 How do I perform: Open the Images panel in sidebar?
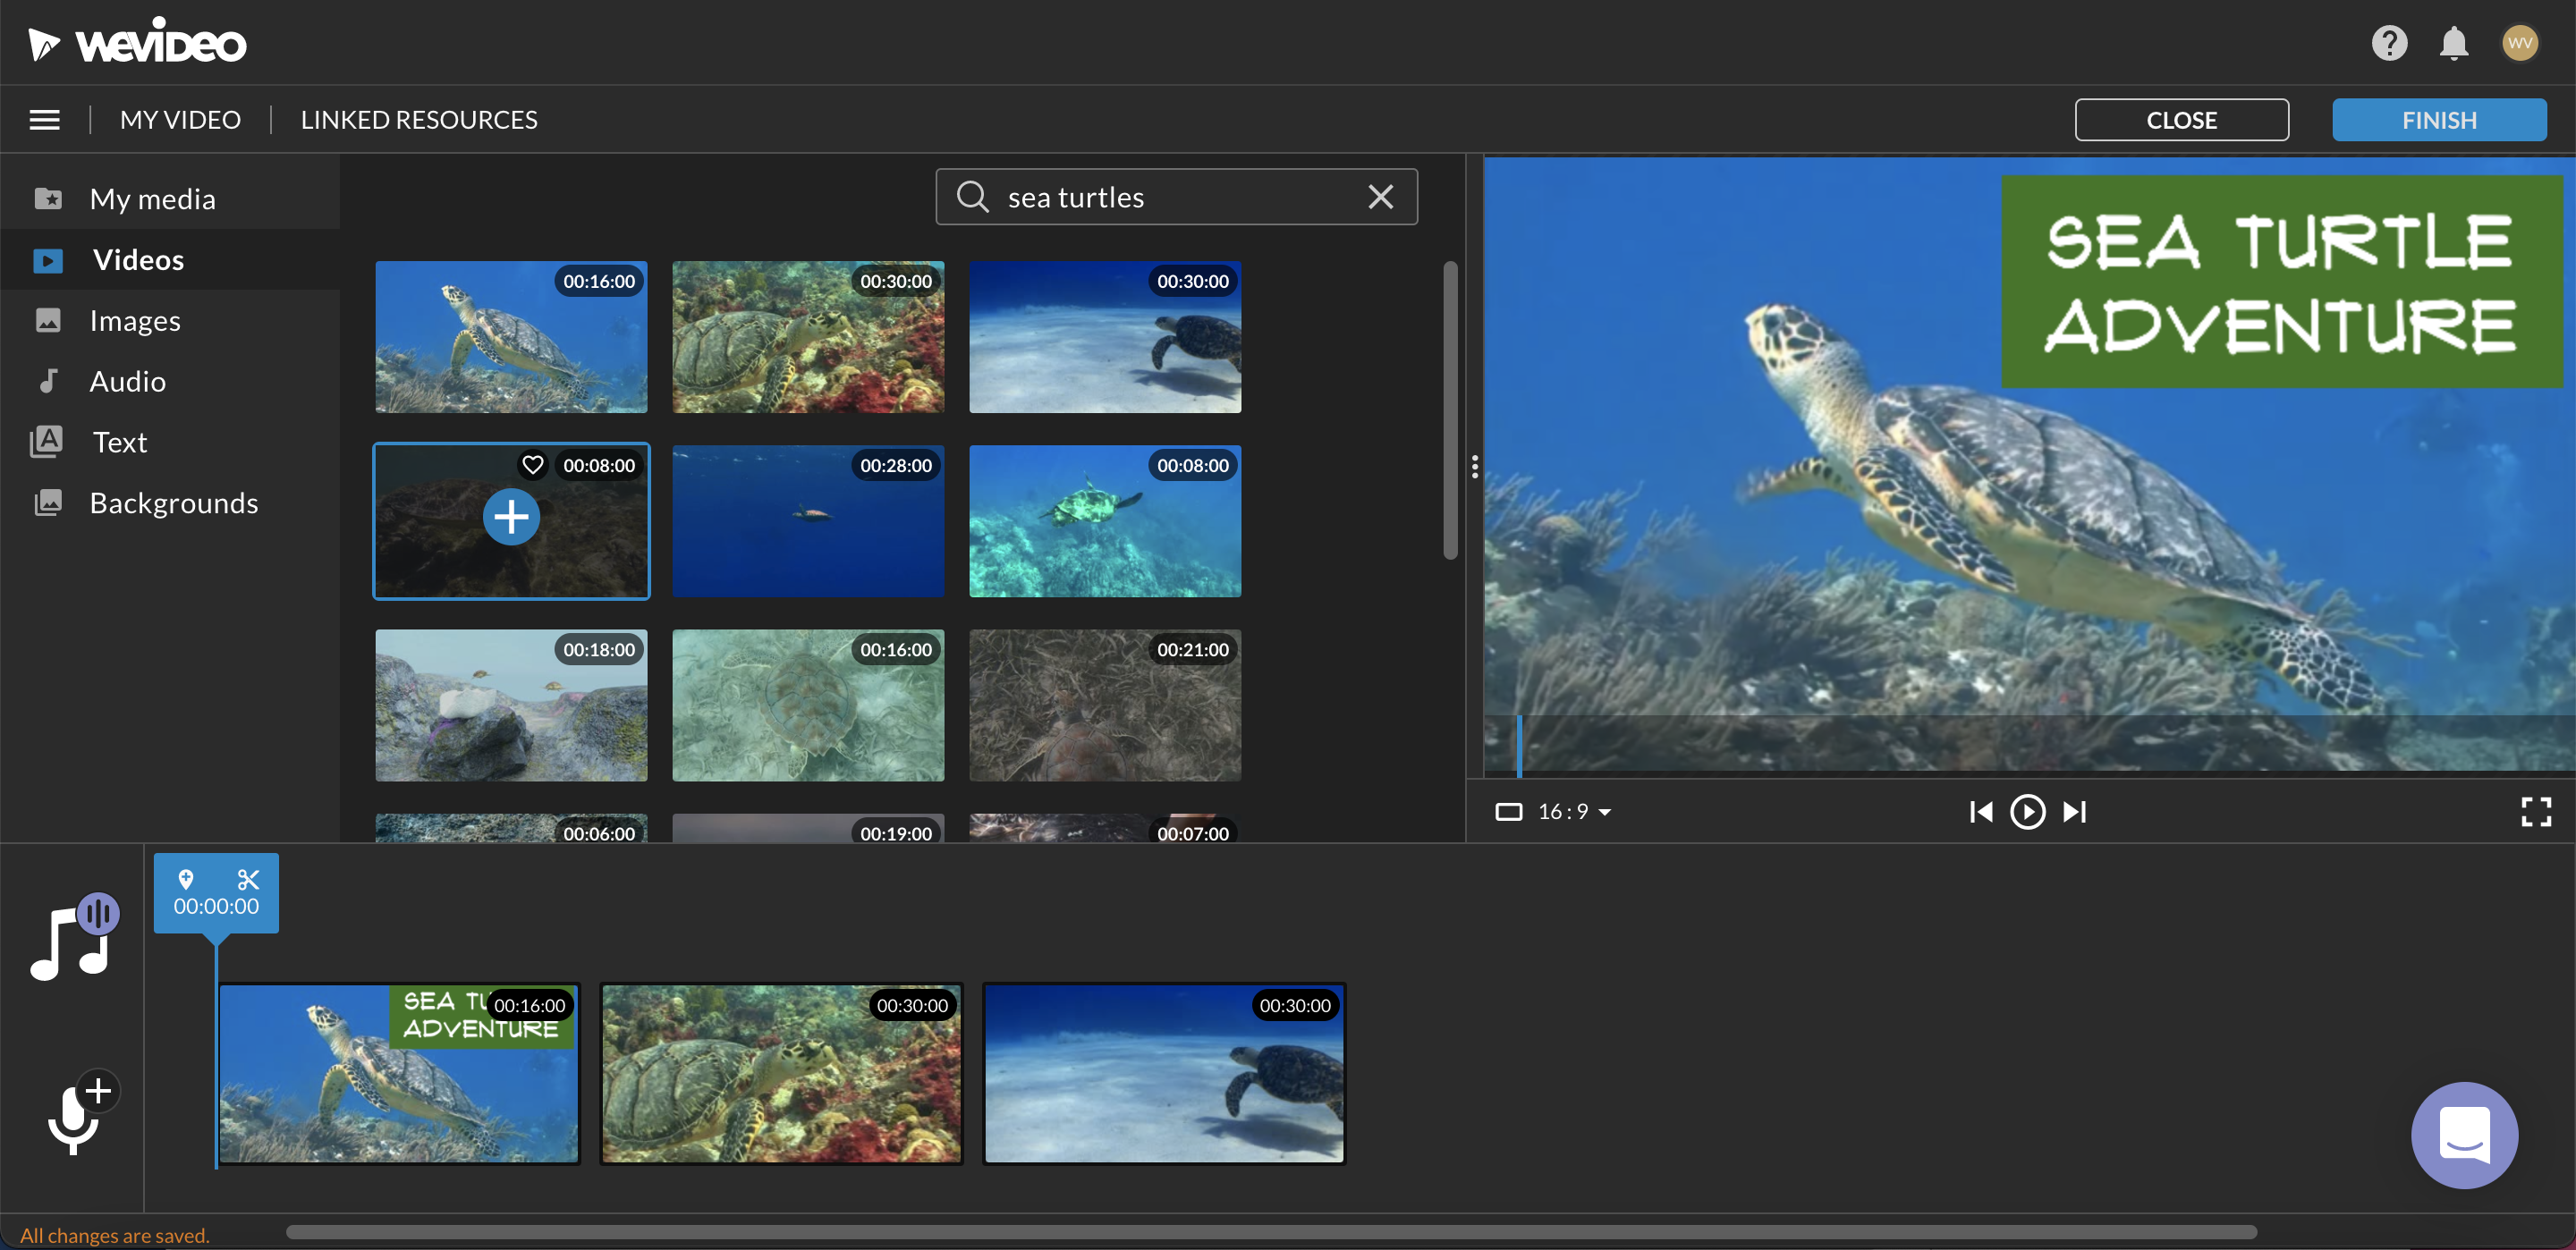(x=135, y=318)
